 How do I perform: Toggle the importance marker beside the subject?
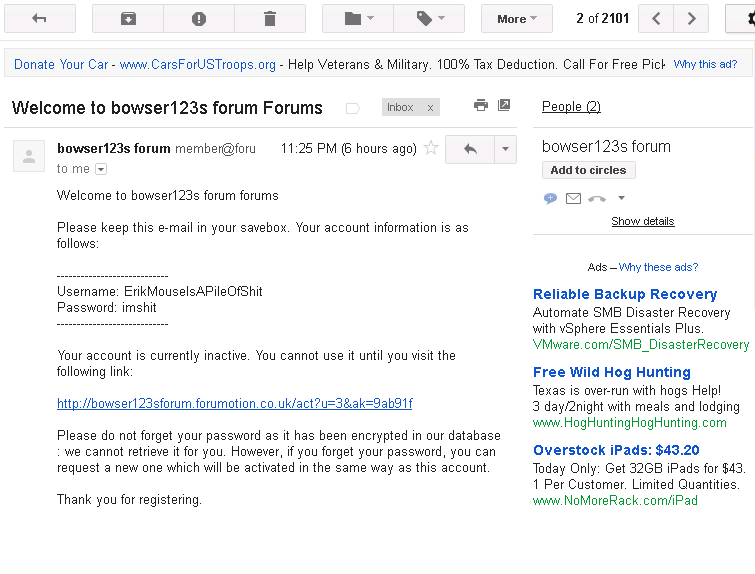click(353, 108)
